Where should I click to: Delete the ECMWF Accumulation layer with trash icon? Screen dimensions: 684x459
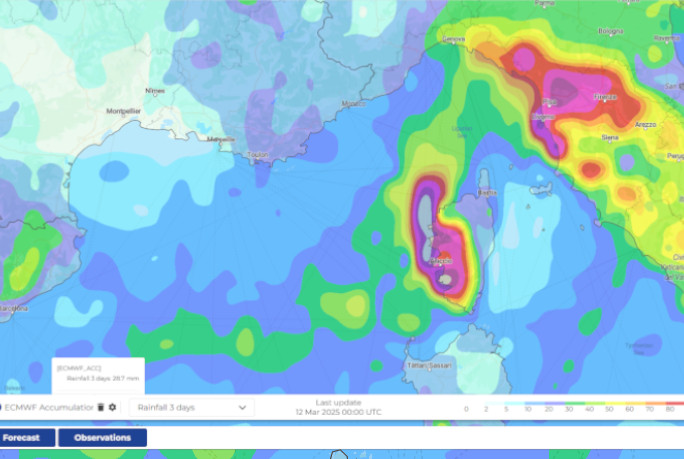point(101,407)
